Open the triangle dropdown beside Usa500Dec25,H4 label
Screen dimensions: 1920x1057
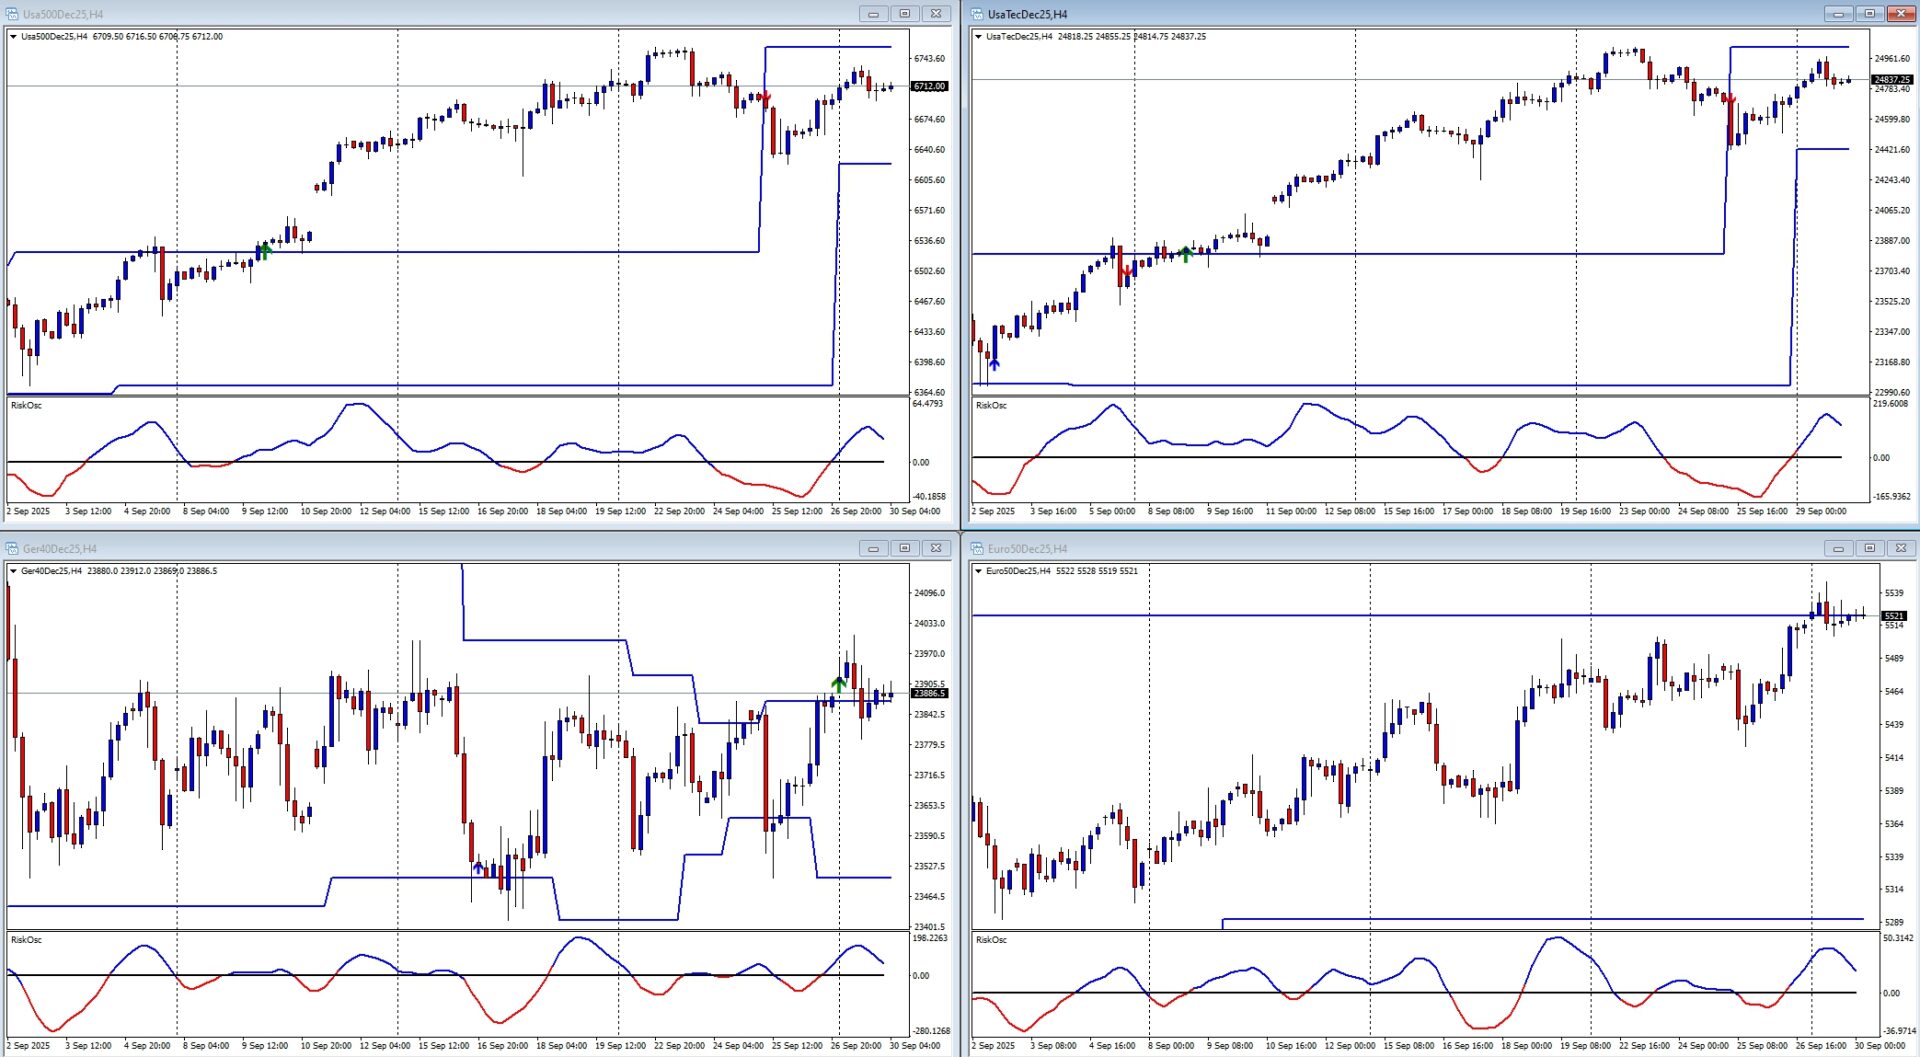[13, 37]
